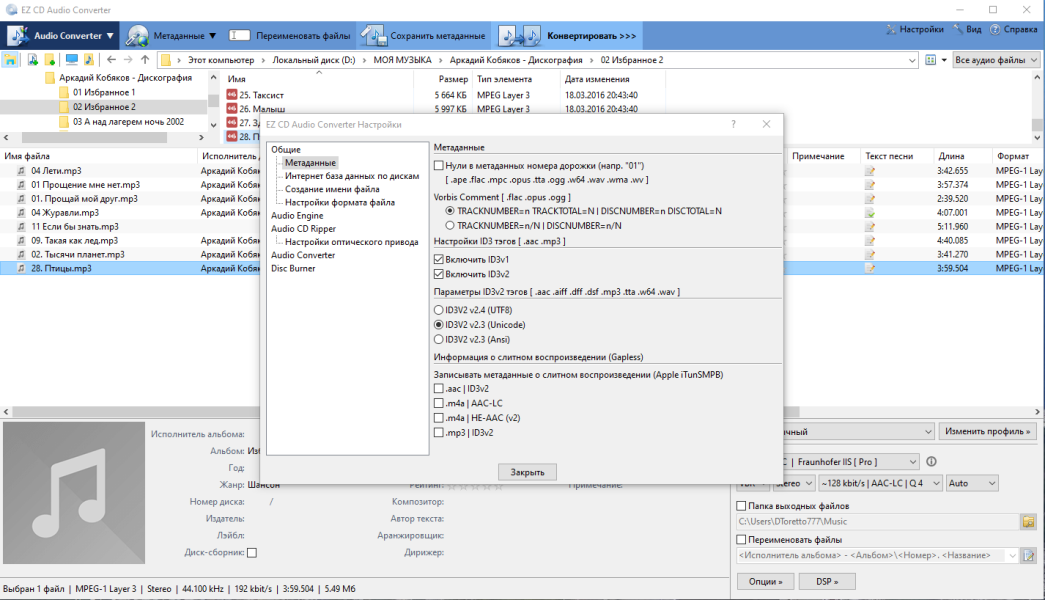Open the Метаданные toolbar dropdown
Screen dimensions: 1045x600
coord(171,35)
